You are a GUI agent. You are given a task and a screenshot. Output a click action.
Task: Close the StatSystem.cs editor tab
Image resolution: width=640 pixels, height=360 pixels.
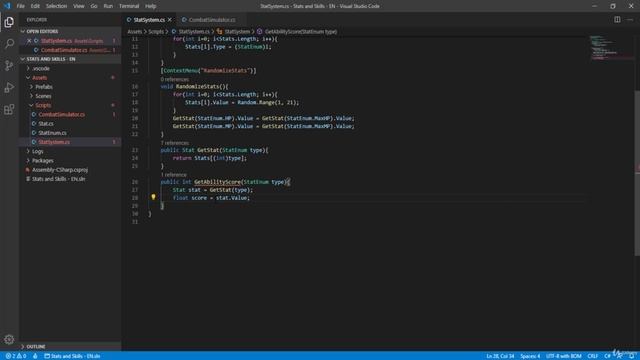pos(170,20)
